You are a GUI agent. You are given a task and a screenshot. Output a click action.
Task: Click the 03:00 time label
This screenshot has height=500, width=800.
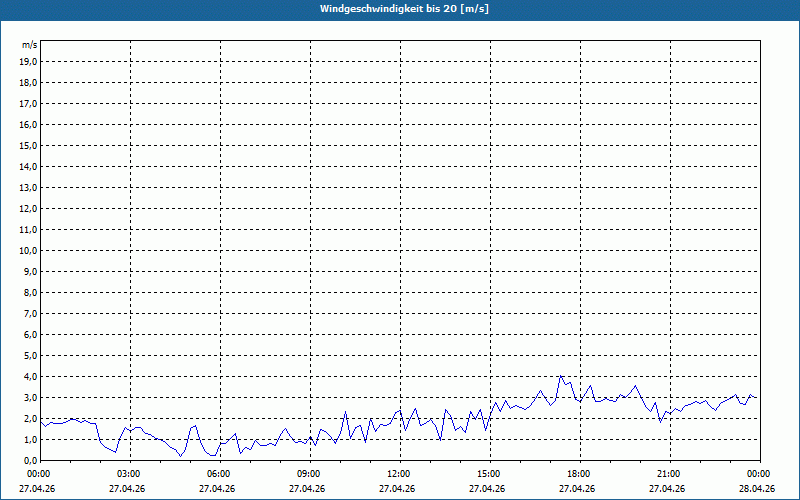tap(130, 474)
